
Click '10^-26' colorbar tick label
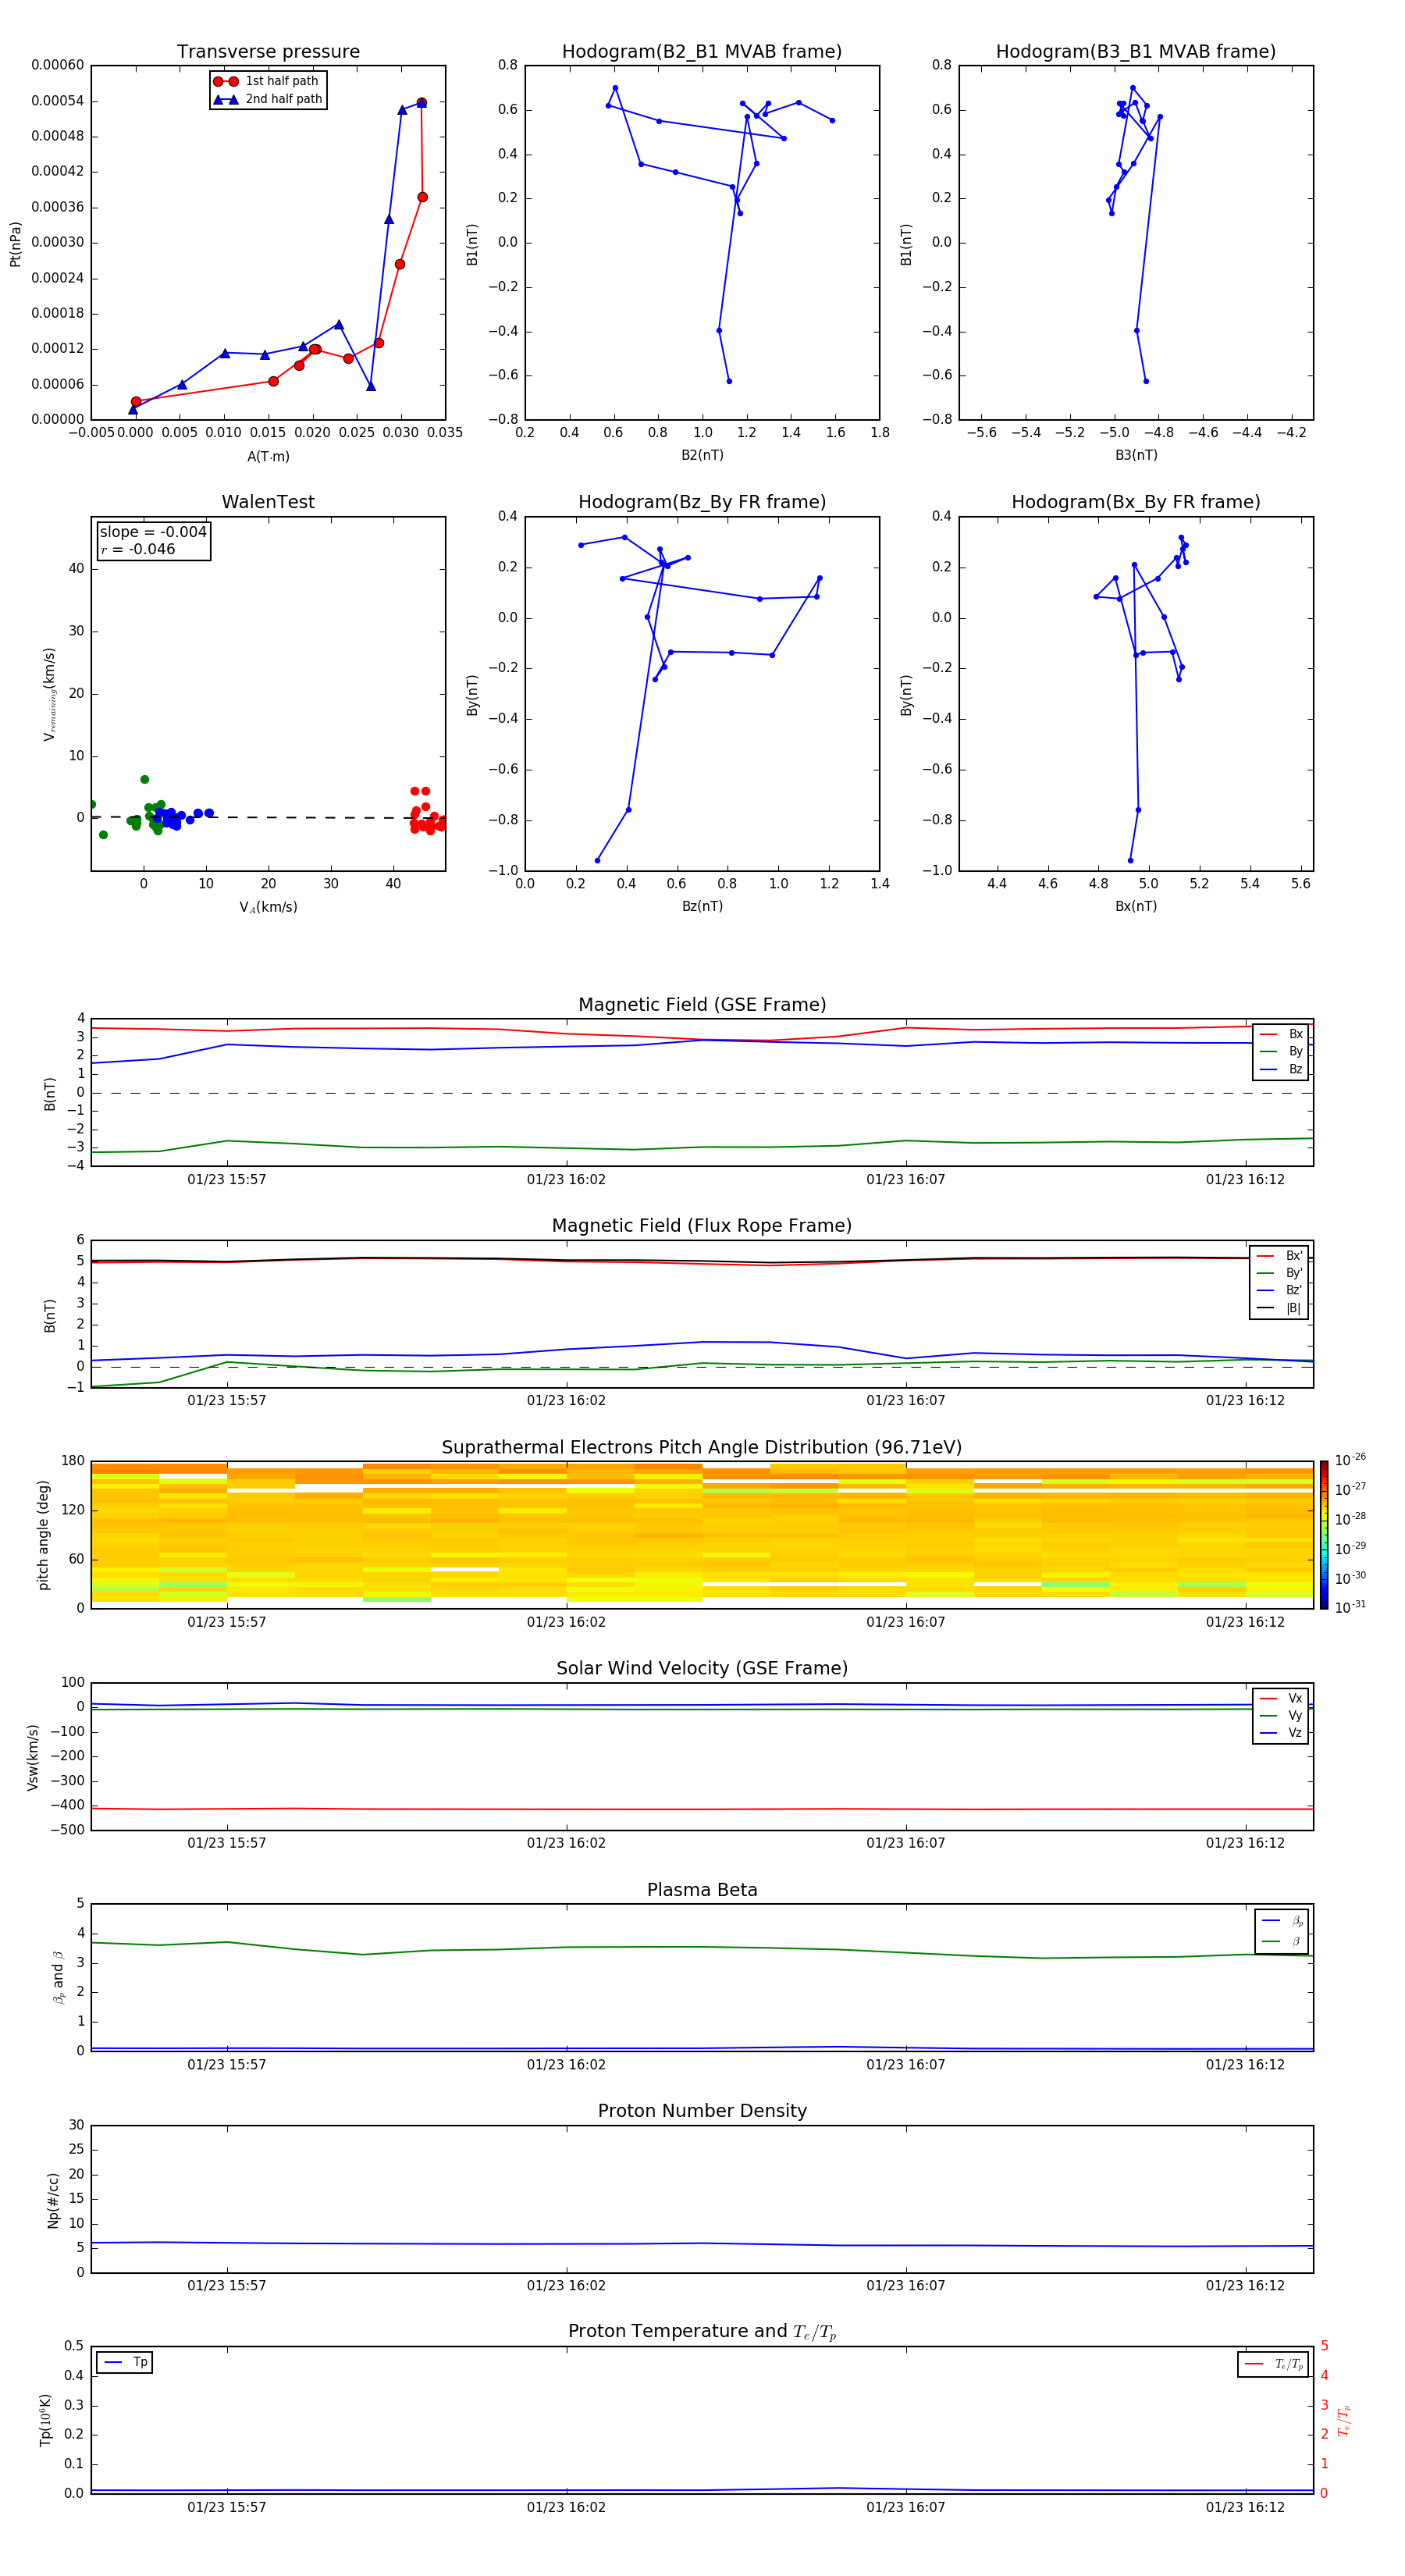click(1350, 1460)
